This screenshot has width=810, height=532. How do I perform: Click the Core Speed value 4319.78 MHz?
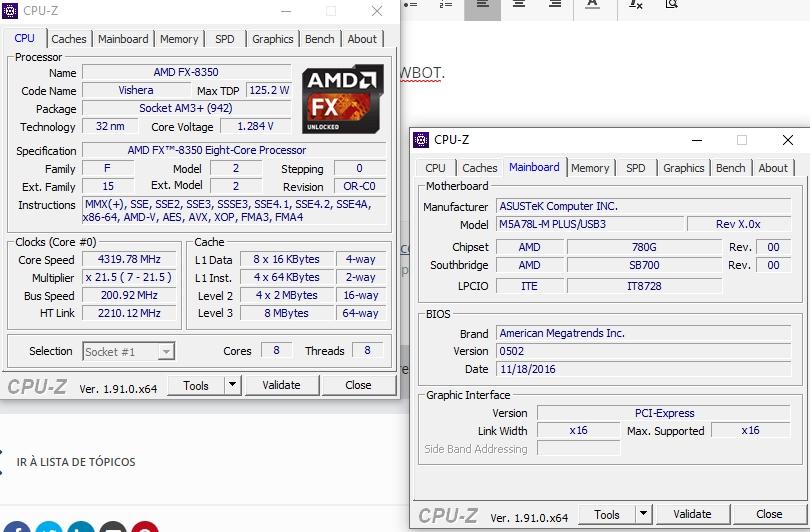pyautogui.click(x=129, y=259)
